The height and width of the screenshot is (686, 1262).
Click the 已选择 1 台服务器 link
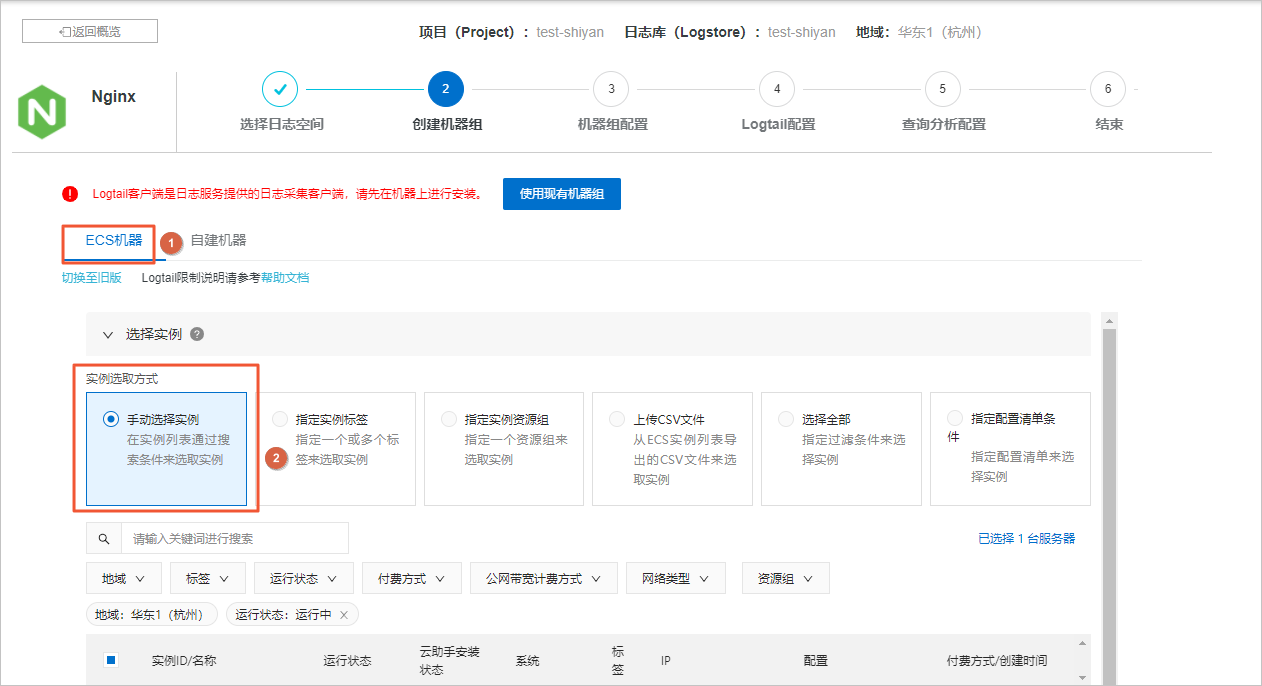[1027, 538]
